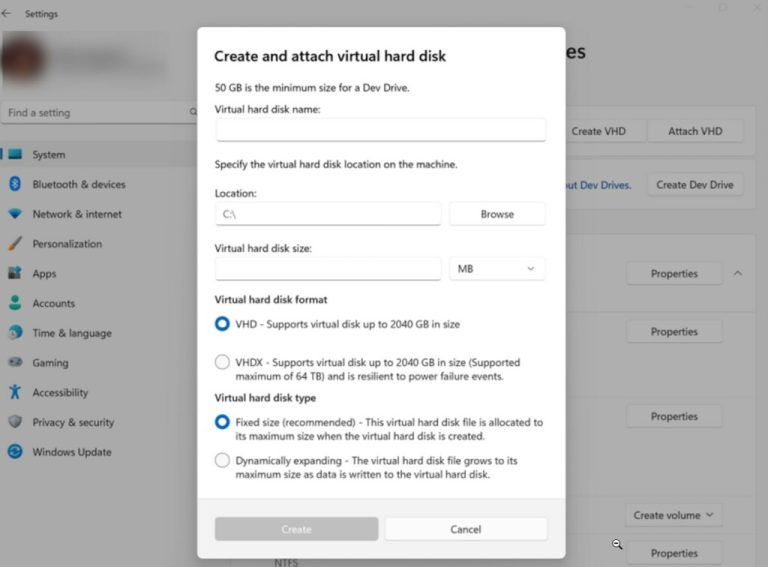Open the Create volume dropdown
The width and height of the screenshot is (768, 567).
coord(673,515)
